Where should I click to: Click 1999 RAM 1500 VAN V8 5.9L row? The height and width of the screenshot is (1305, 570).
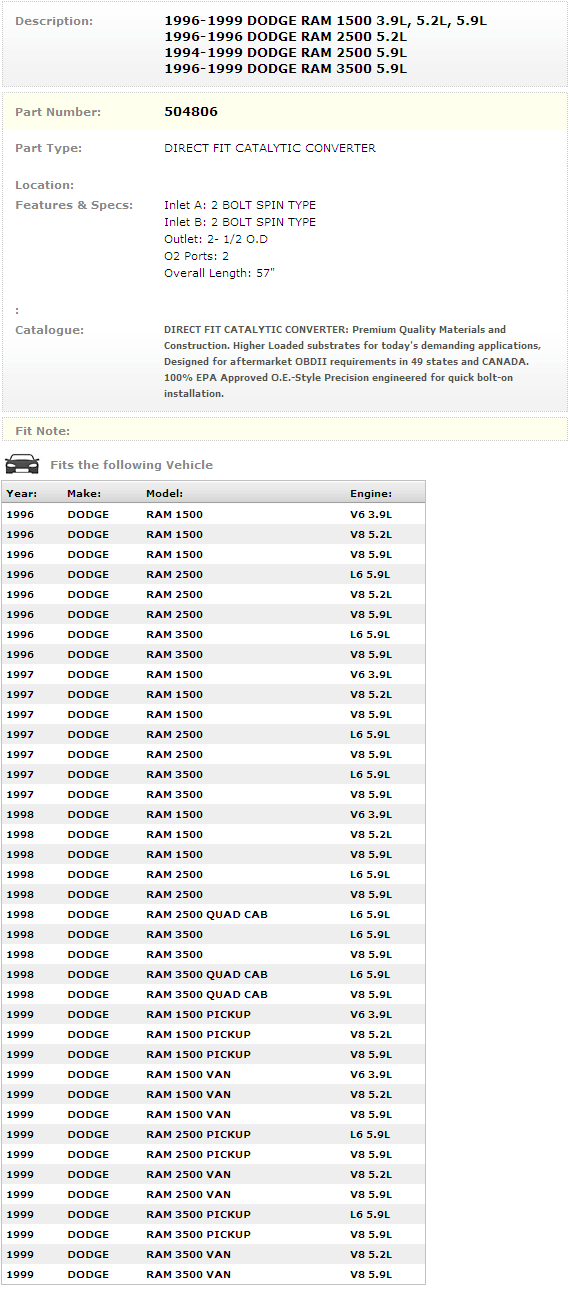213,1114
